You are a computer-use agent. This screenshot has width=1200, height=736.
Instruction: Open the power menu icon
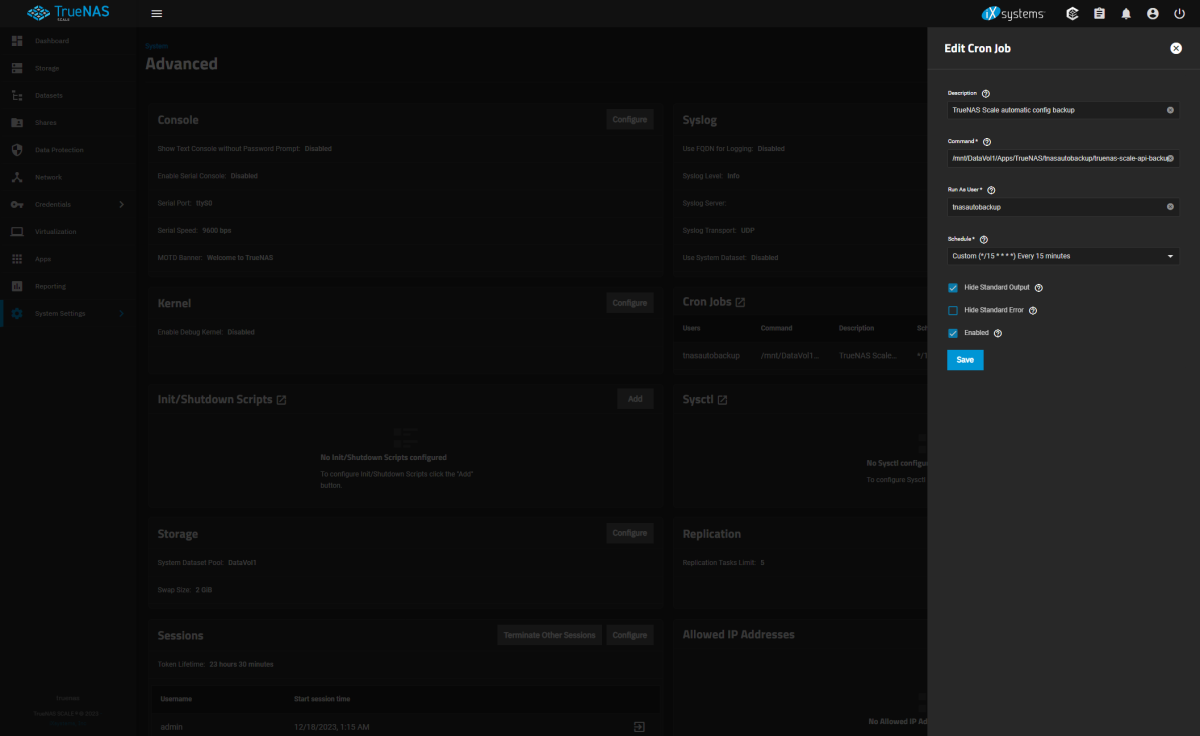click(x=1179, y=14)
